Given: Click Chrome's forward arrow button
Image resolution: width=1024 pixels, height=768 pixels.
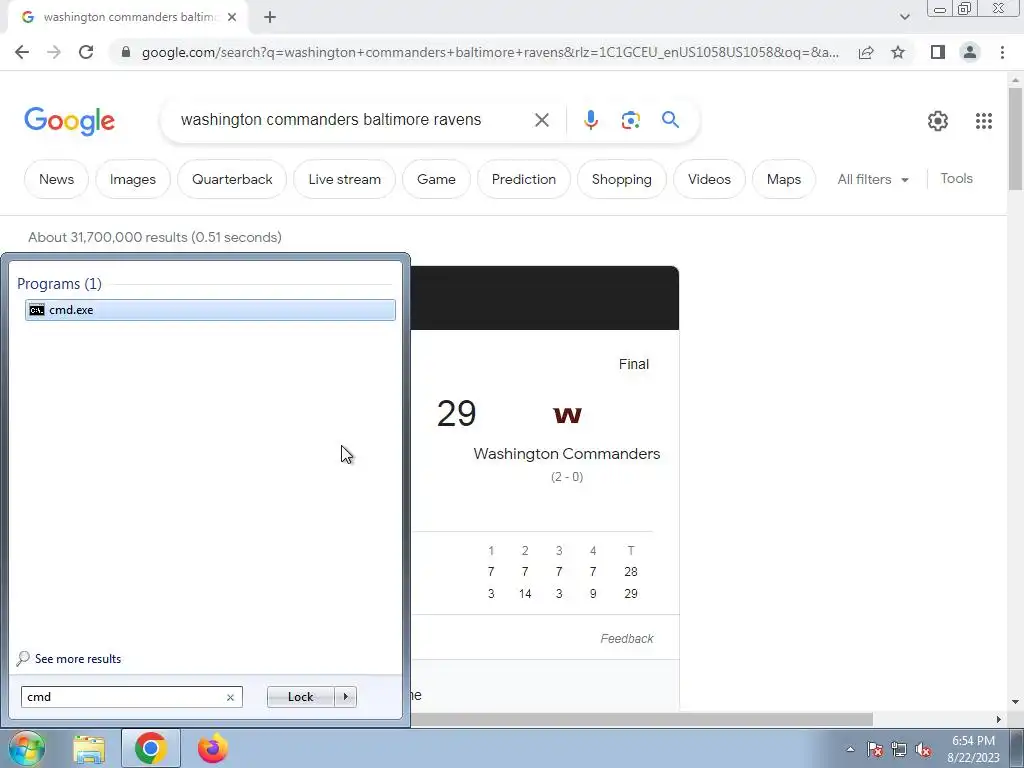Looking at the screenshot, I should pyautogui.click(x=54, y=52).
